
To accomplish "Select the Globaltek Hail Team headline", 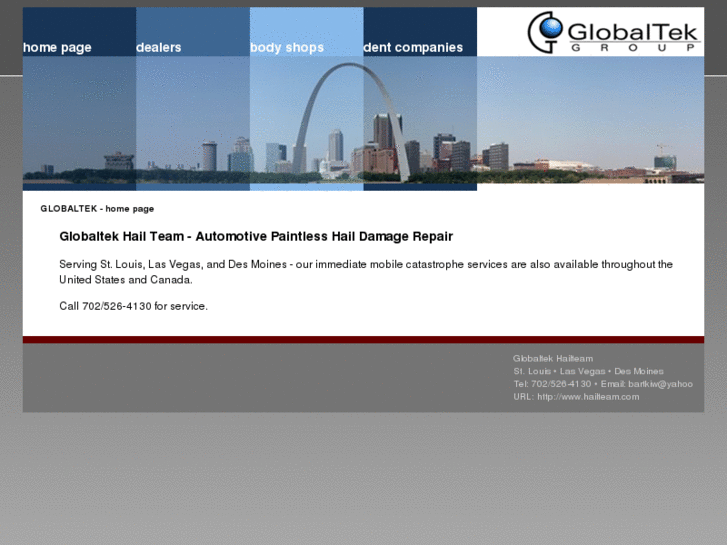I will click(256, 237).
